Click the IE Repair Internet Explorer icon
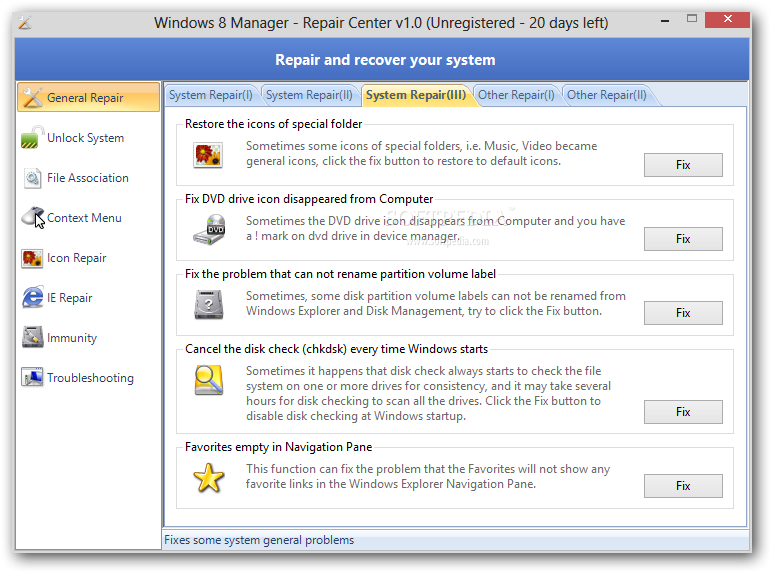Viewport: 772px width, 573px height. click(x=32, y=298)
